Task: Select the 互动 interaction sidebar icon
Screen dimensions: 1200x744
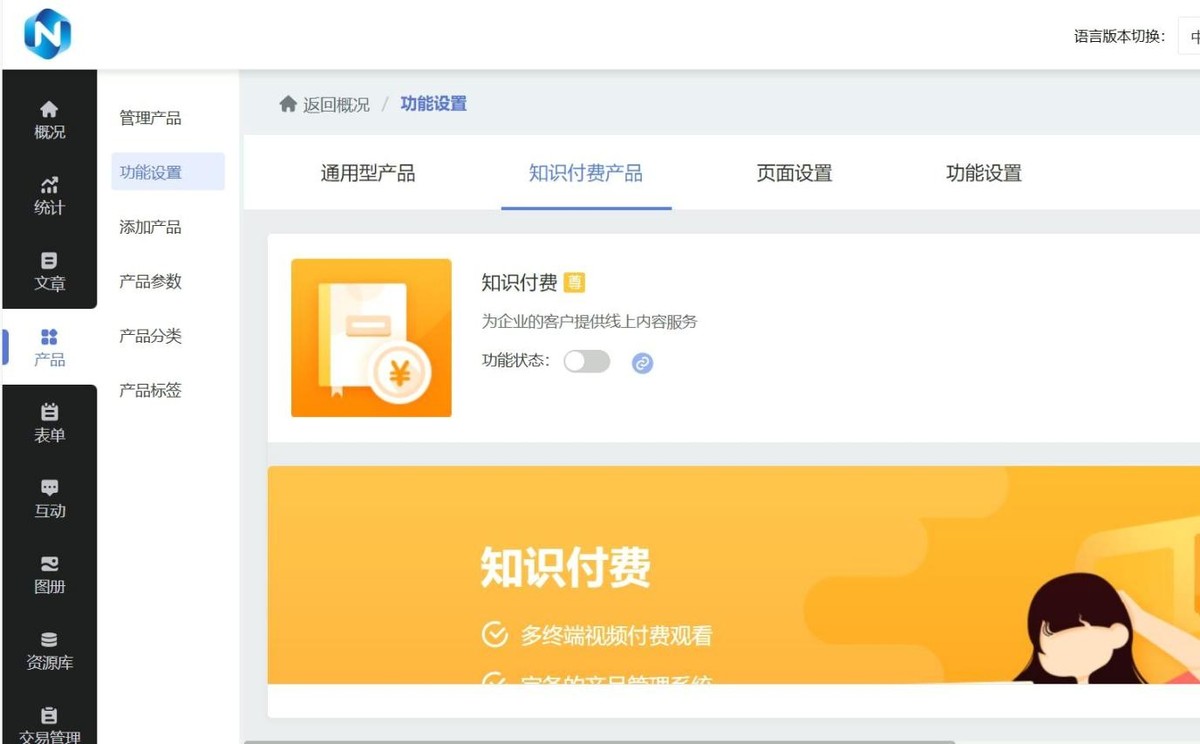Action: pyautogui.click(x=48, y=500)
